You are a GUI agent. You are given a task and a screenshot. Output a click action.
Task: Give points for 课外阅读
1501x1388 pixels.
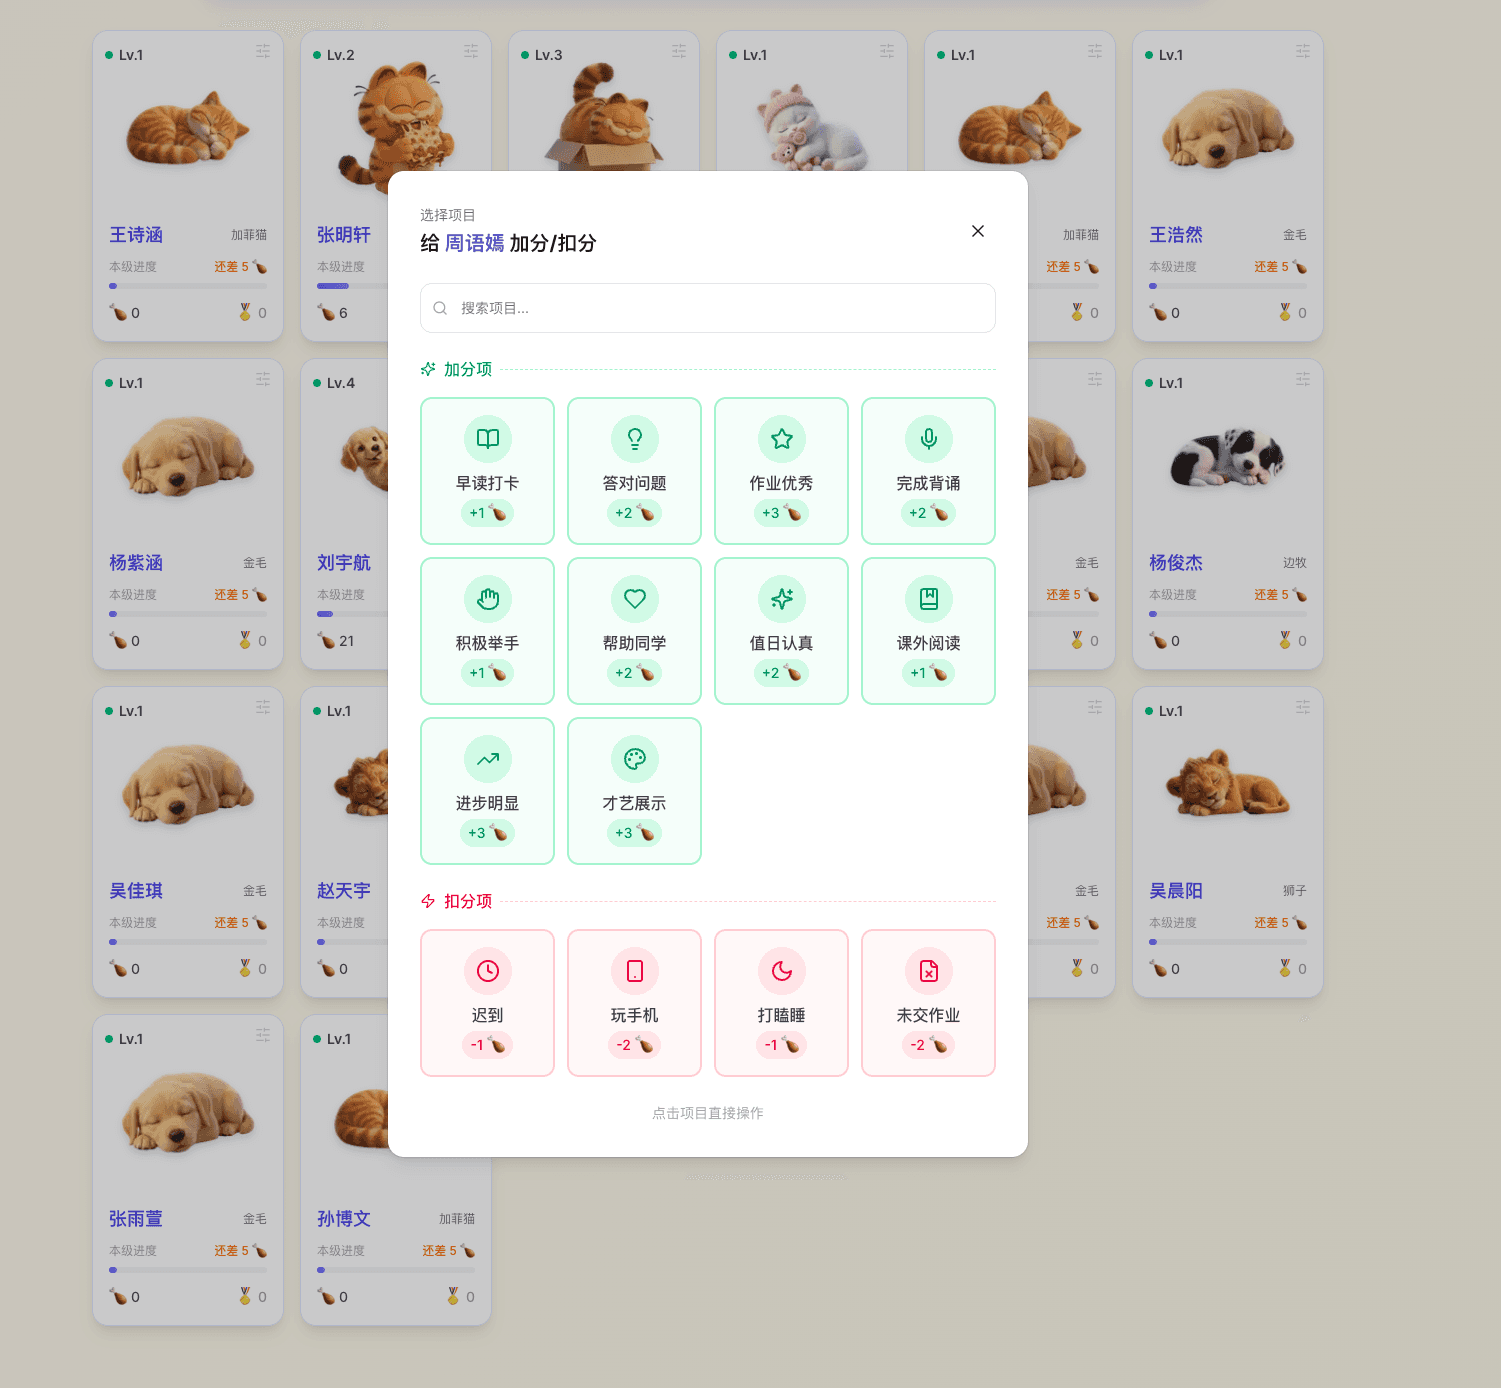tap(928, 631)
